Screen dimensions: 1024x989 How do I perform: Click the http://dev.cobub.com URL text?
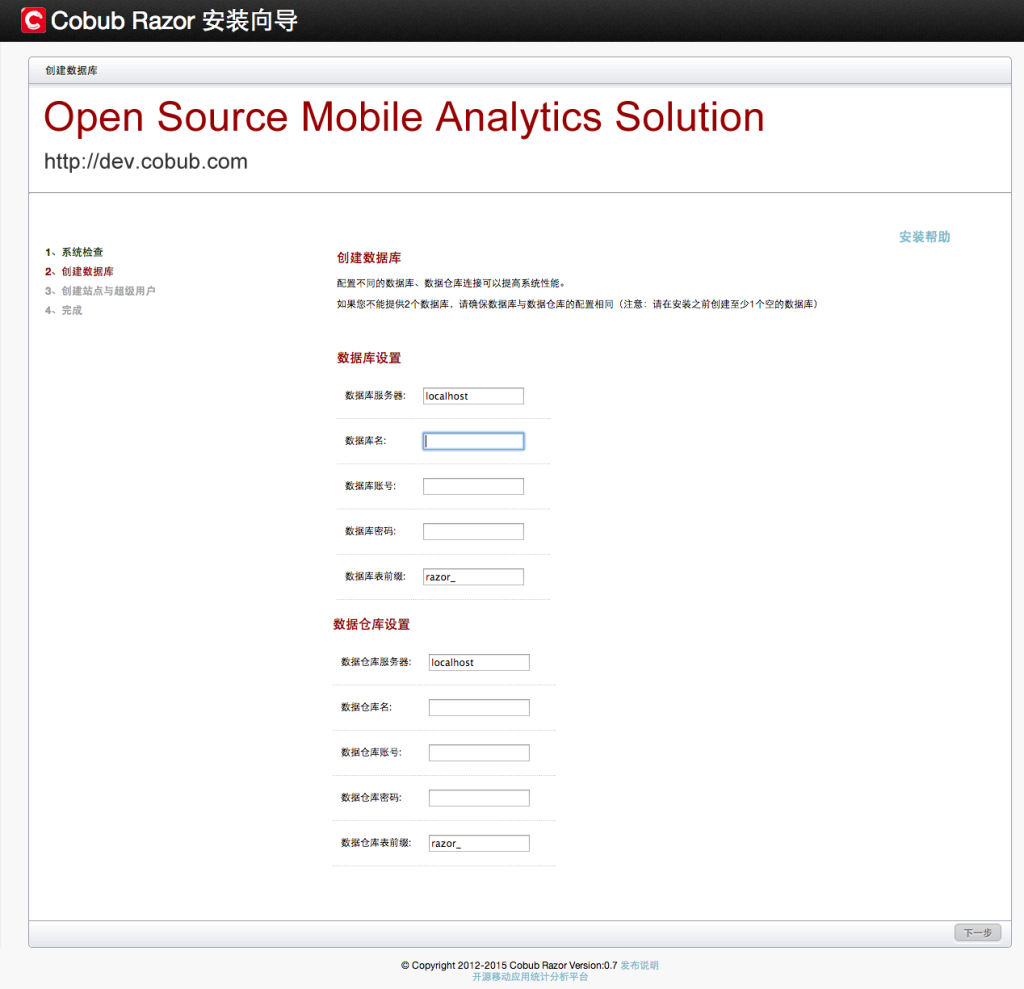click(x=146, y=161)
